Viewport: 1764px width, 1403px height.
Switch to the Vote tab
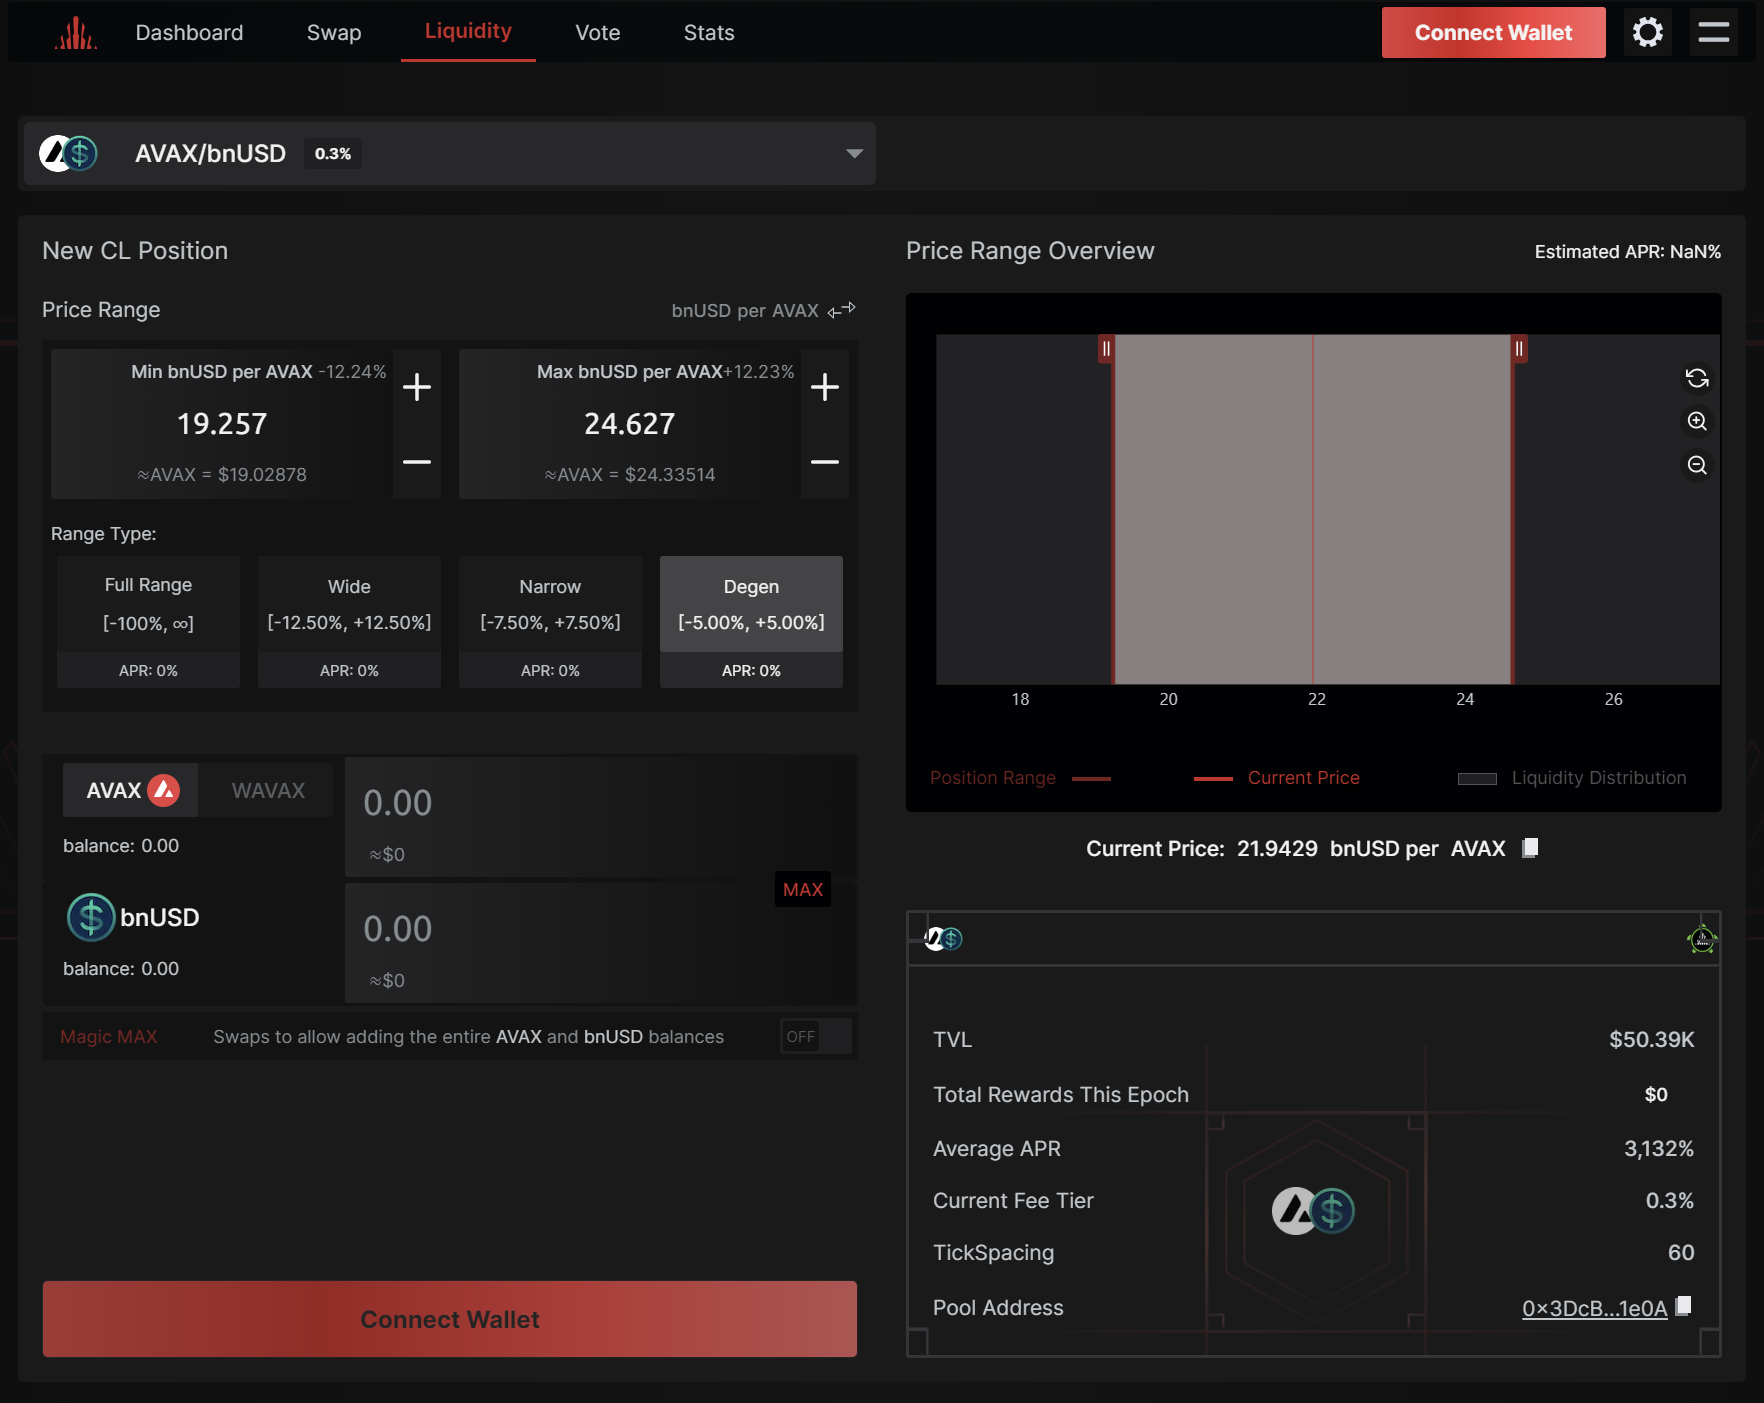(598, 33)
